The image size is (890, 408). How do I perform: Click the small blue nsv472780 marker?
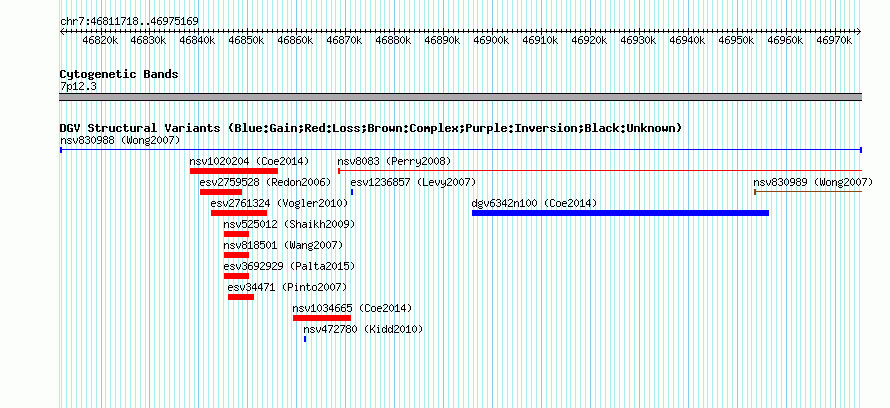[x=305, y=339]
